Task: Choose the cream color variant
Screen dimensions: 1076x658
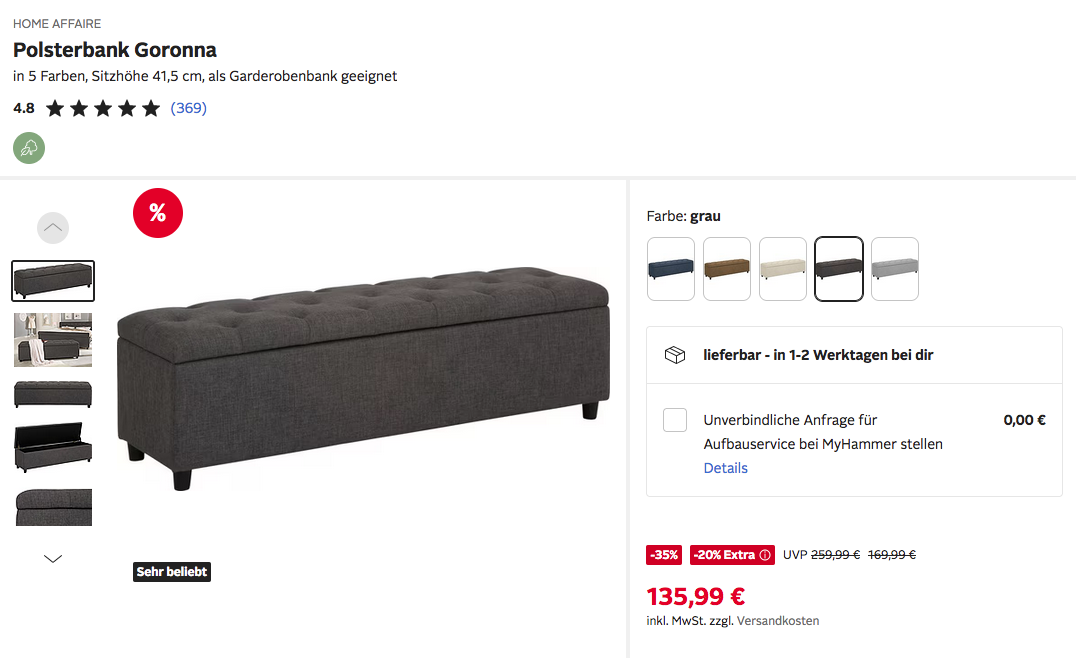Action: [783, 269]
